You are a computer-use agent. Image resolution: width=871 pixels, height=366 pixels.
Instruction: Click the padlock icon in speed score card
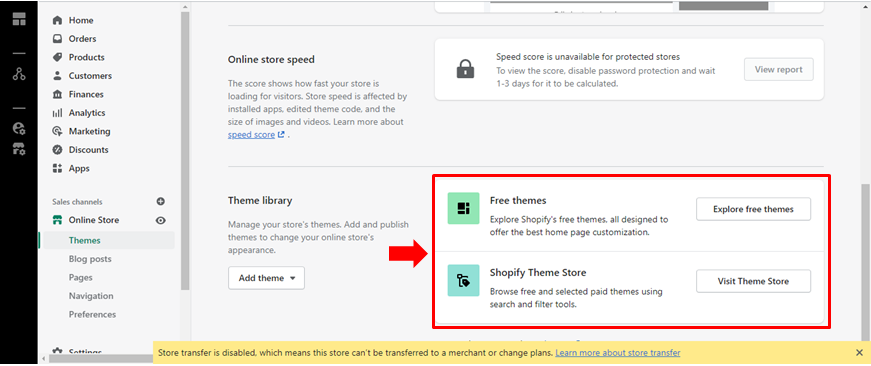point(464,69)
